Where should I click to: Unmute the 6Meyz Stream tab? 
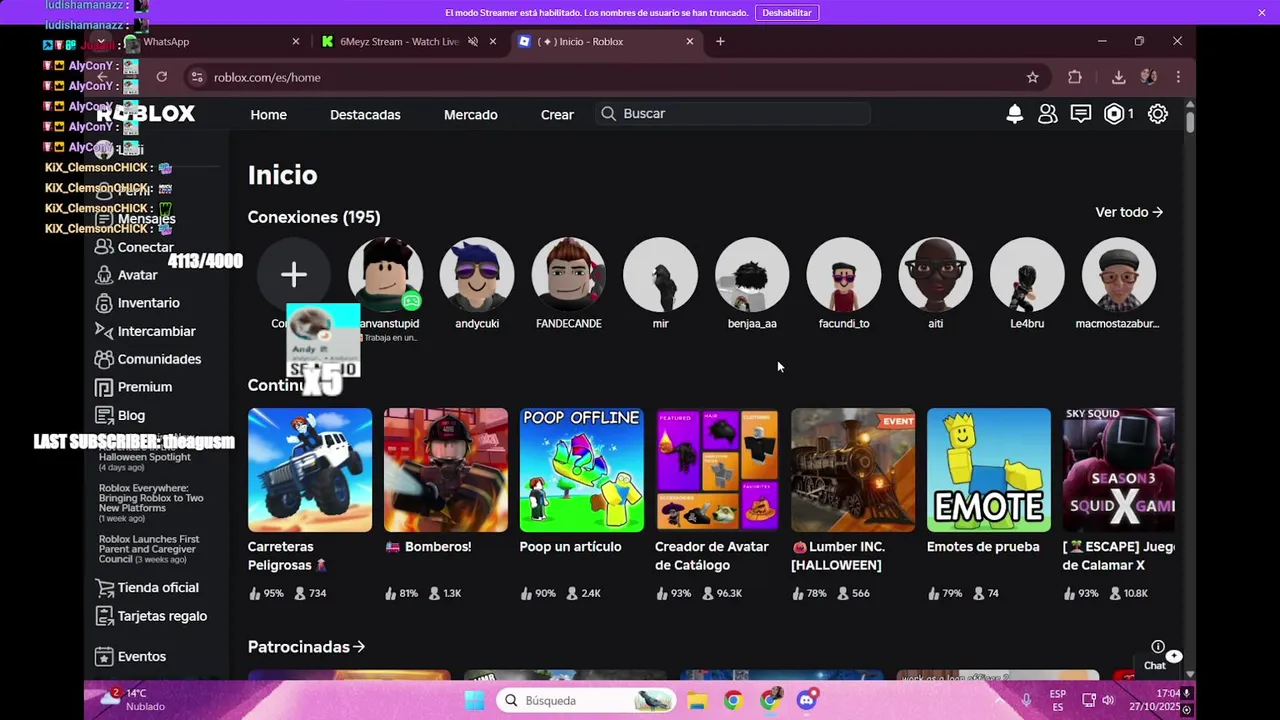(473, 42)
